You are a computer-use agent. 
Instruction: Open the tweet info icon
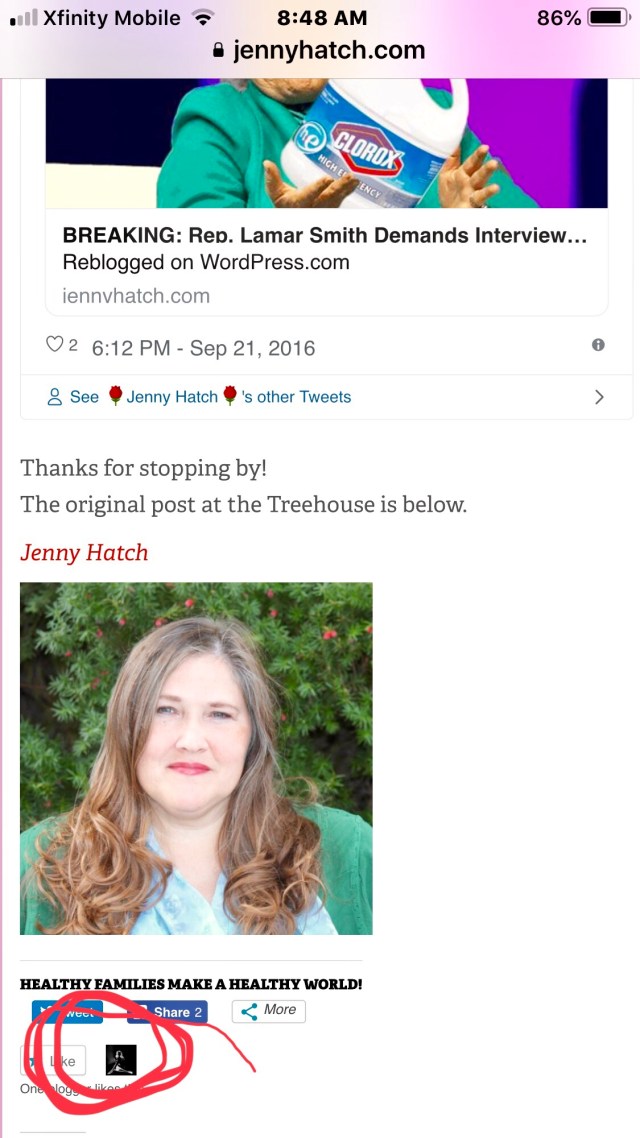pos(598,345)
